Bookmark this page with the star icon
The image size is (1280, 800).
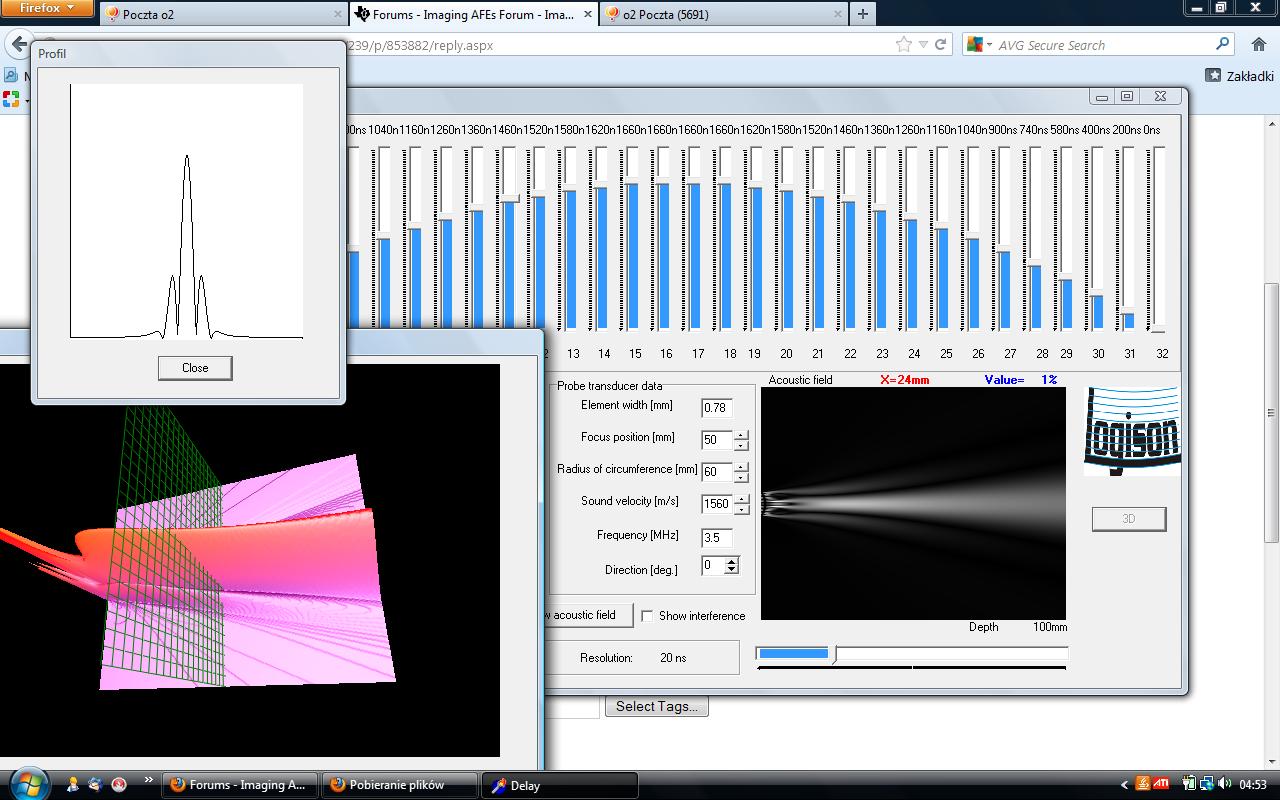click(x=904, y=45)
